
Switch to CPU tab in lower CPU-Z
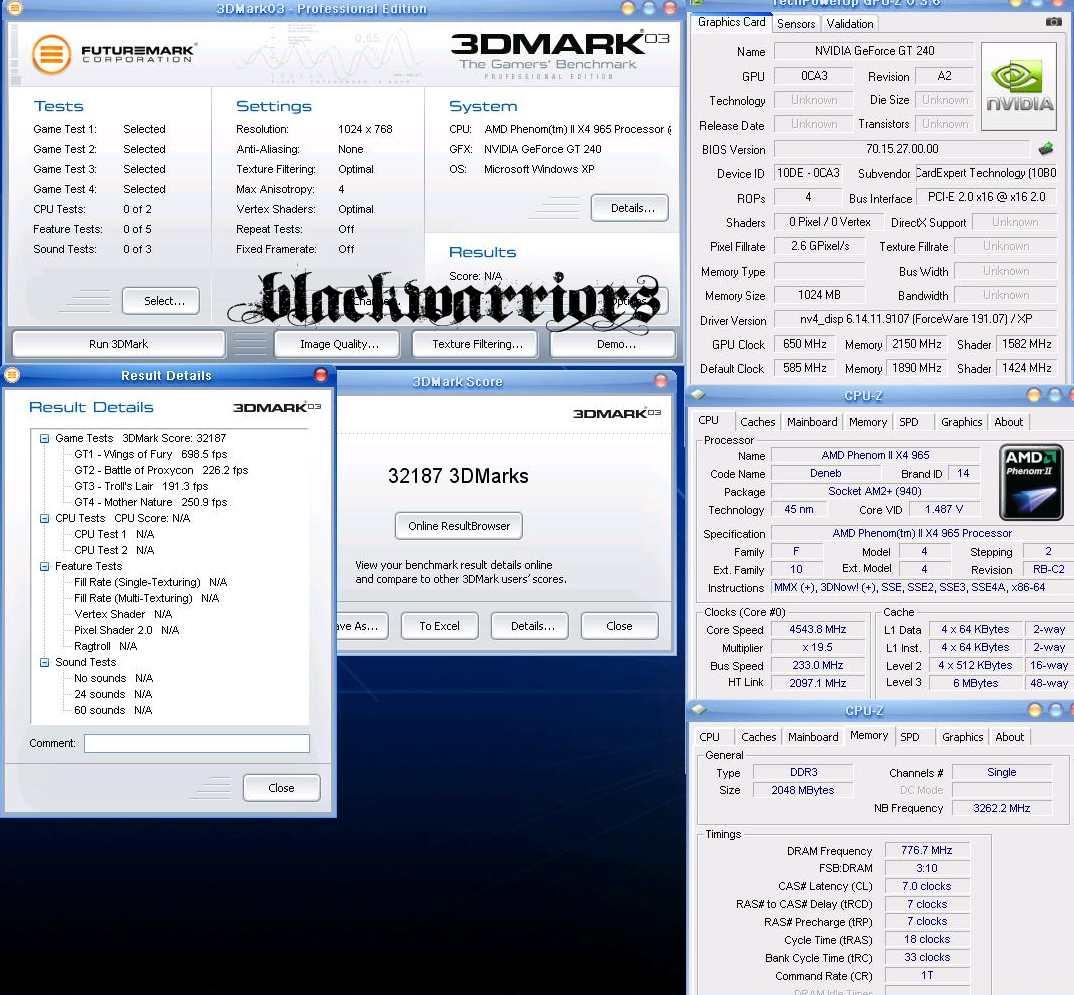click(709, 737)
